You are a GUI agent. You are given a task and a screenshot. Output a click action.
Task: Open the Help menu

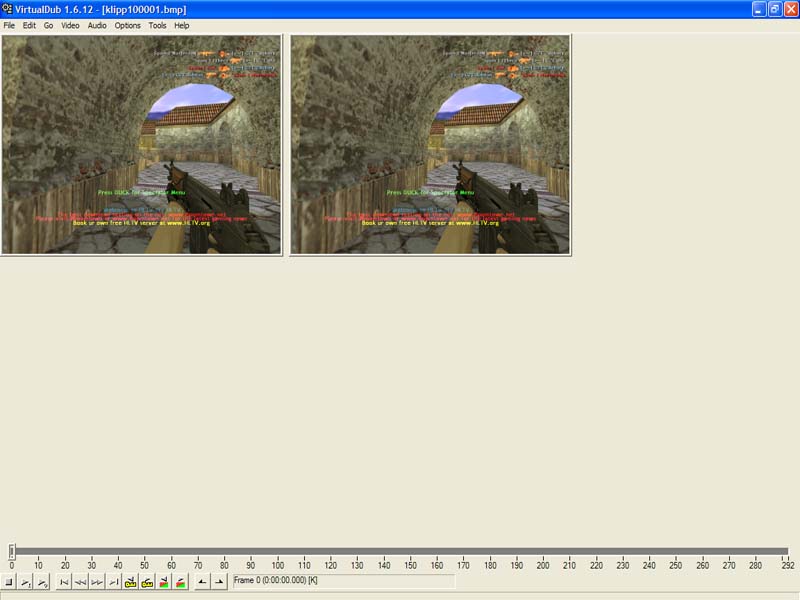point(182,26)
